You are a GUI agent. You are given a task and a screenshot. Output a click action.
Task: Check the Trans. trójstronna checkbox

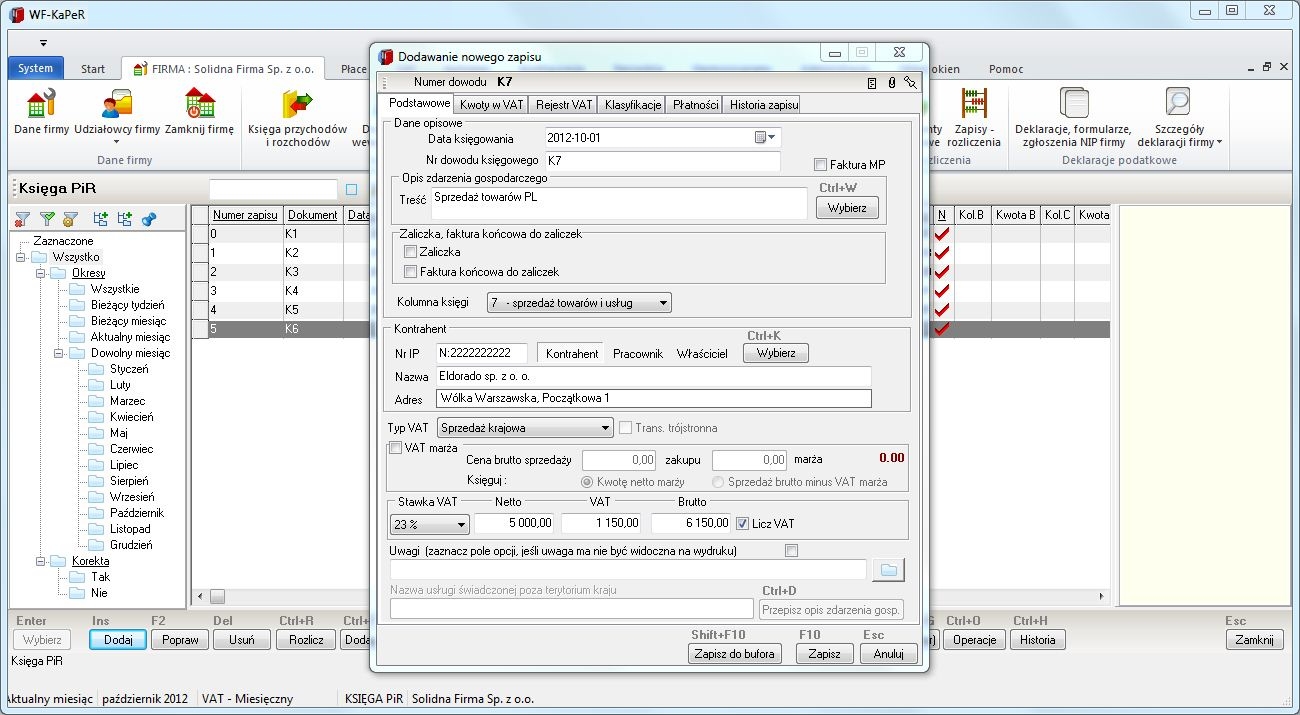point(626,428)
